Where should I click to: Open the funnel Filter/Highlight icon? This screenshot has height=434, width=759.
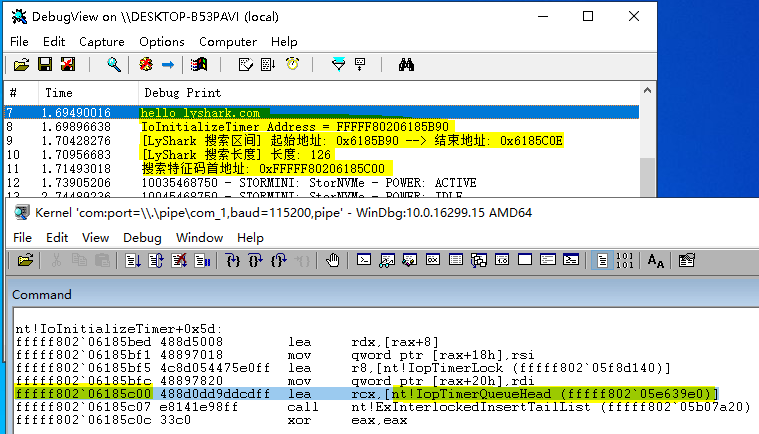coord(338,64)
